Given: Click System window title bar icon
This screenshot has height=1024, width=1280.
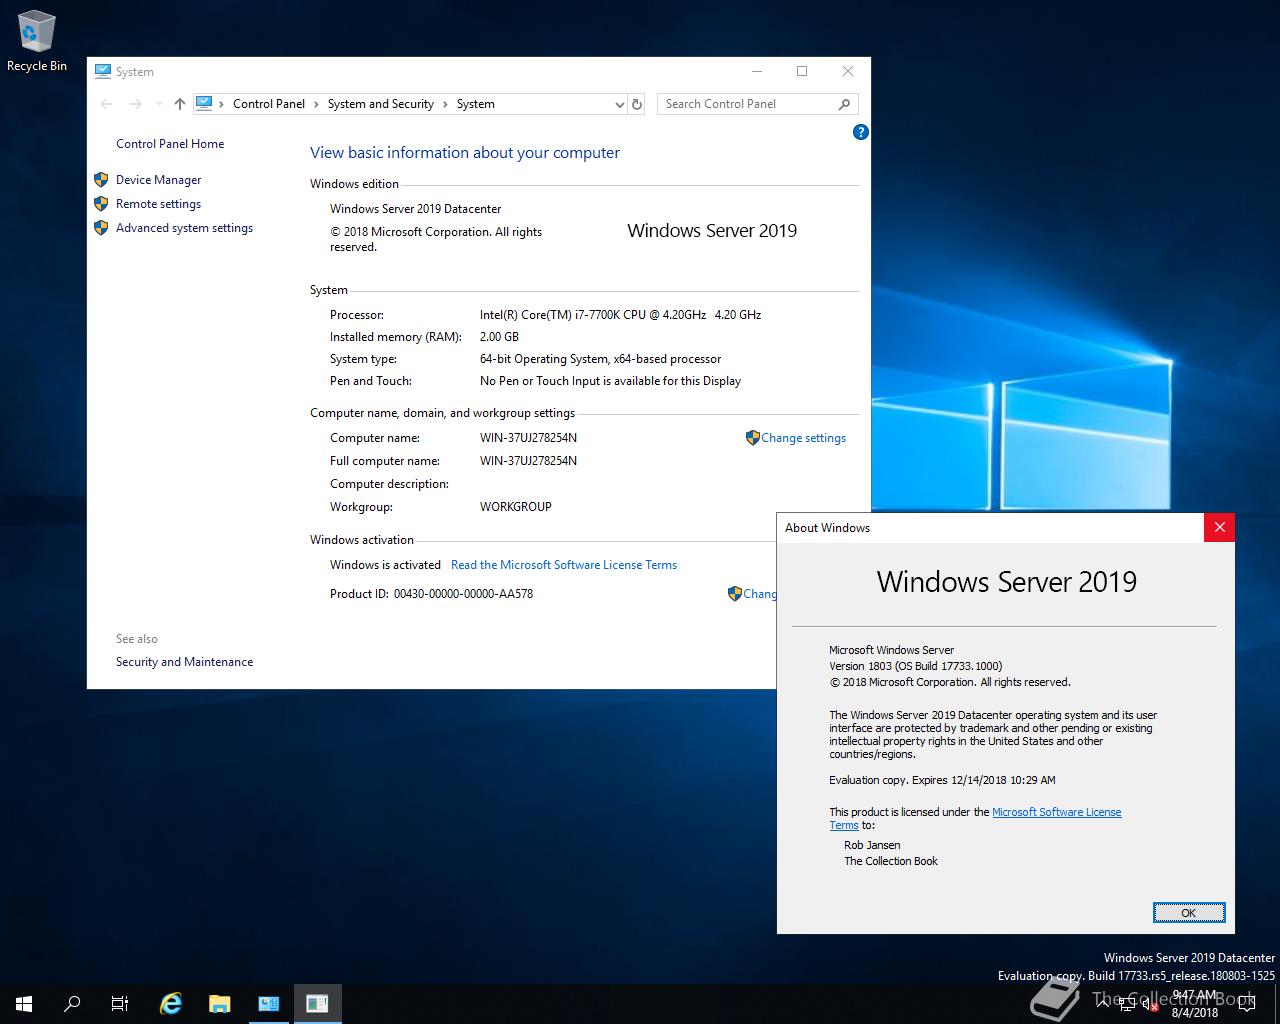Looking at the screenshot, I should click(102, 71).
